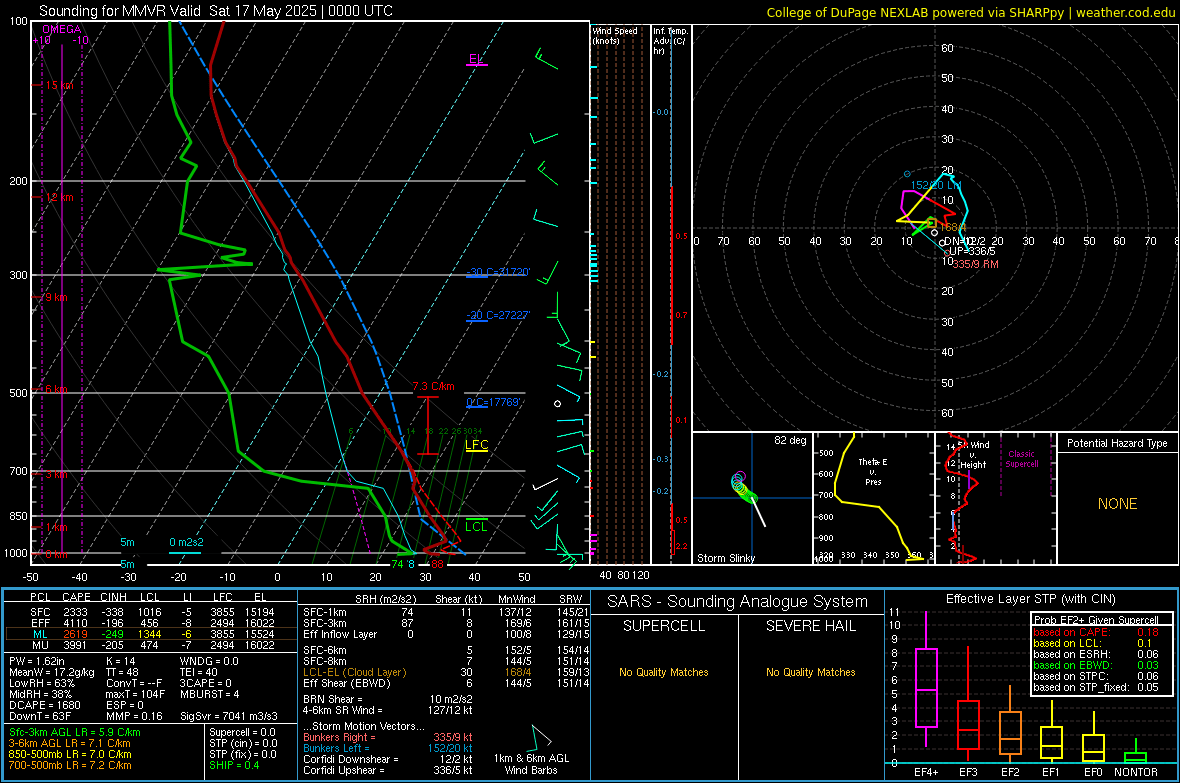The image size is (1180, 783).
Task: Click the PW = 1.62in value
Action: coord(37,661)
